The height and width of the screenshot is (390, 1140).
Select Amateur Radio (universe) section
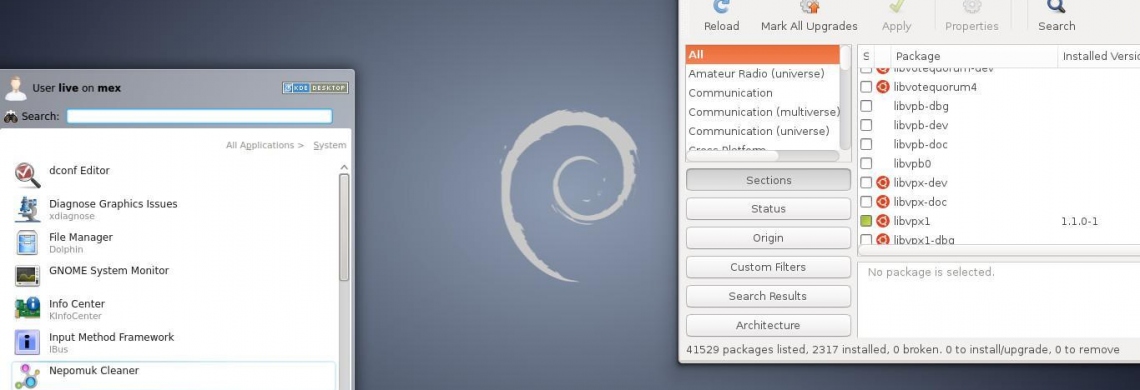coord(762,73)
